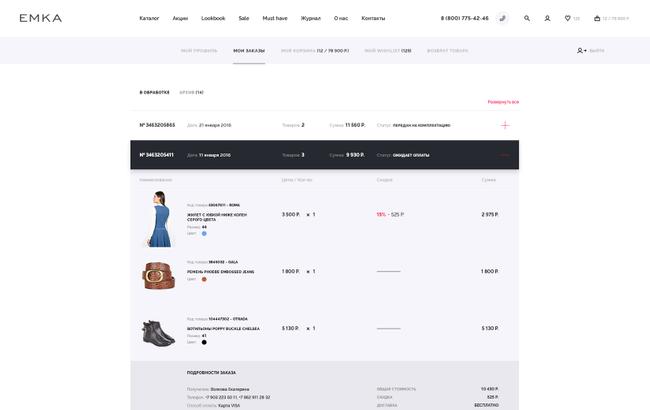Switch to Архив orders tab
This screenshot has height=410, width=650.
coord(192,92)
